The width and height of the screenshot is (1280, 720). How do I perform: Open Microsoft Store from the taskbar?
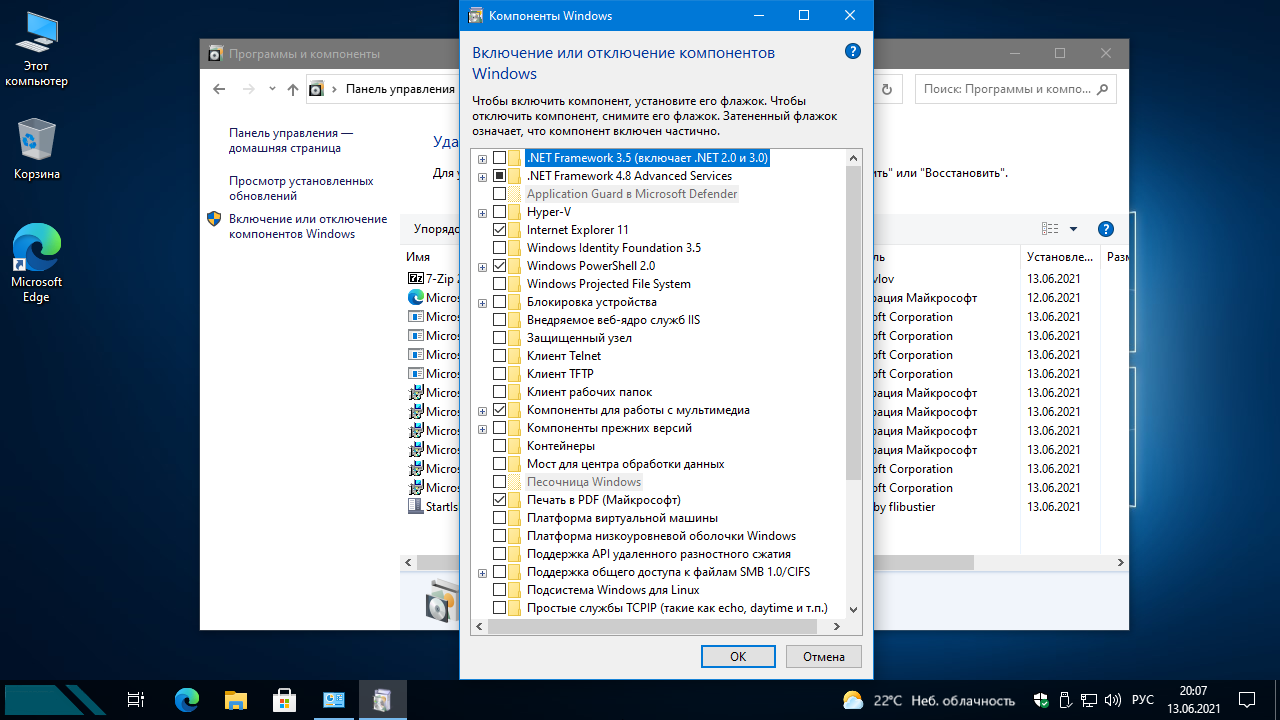(x=284, y=699)
